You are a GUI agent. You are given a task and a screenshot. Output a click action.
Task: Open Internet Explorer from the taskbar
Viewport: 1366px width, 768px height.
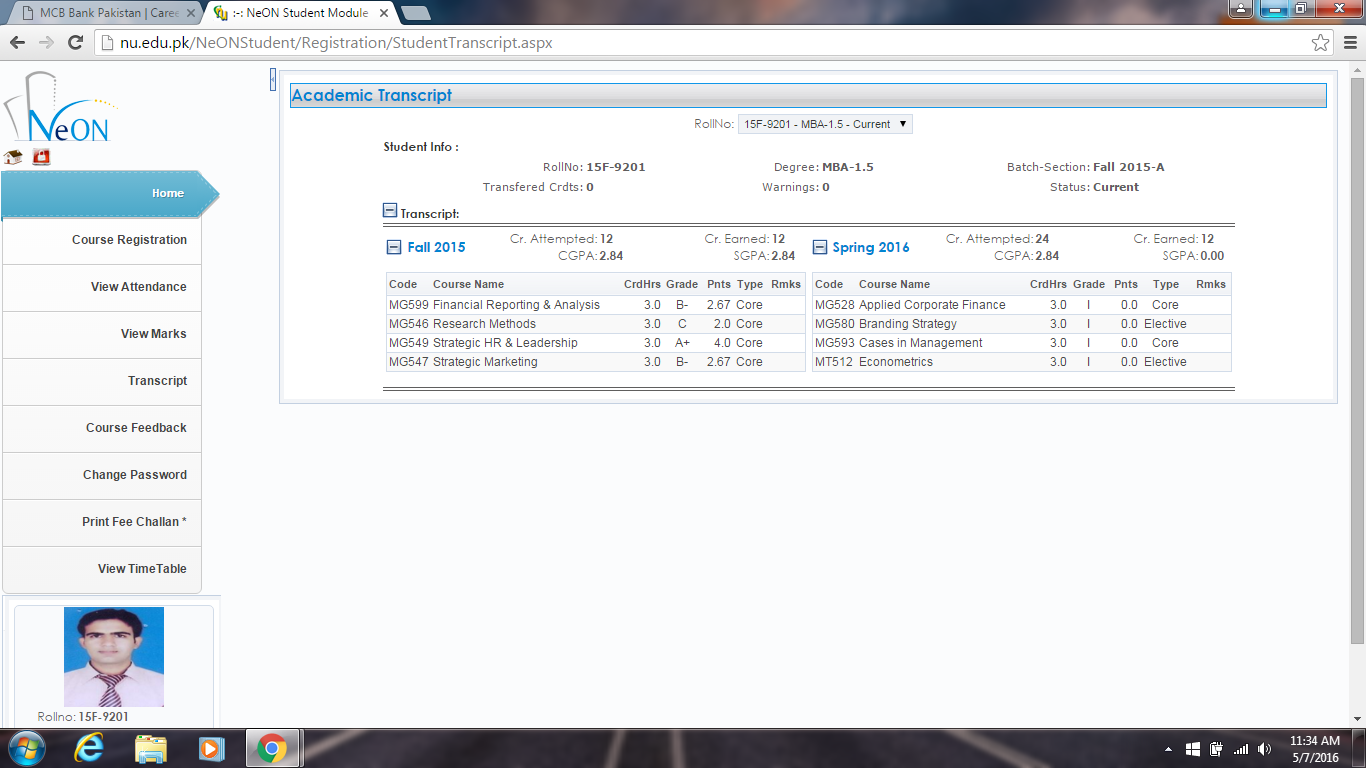[88, 748]
